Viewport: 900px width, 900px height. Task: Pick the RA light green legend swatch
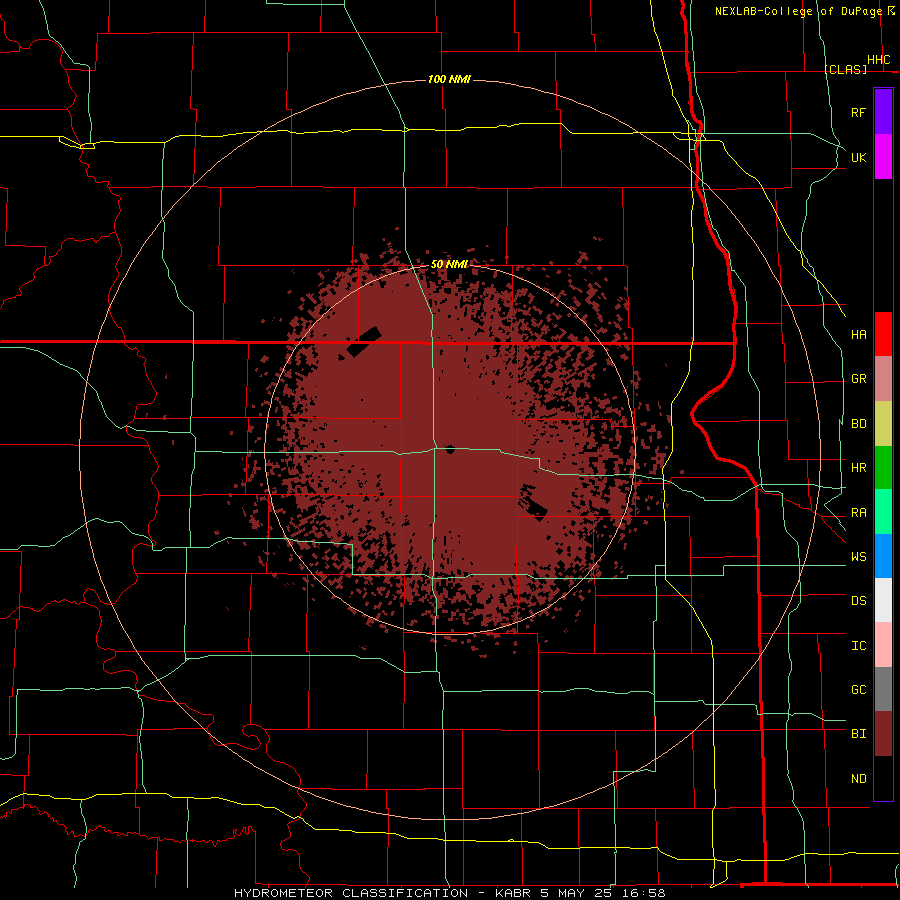[x=883, y=512]
